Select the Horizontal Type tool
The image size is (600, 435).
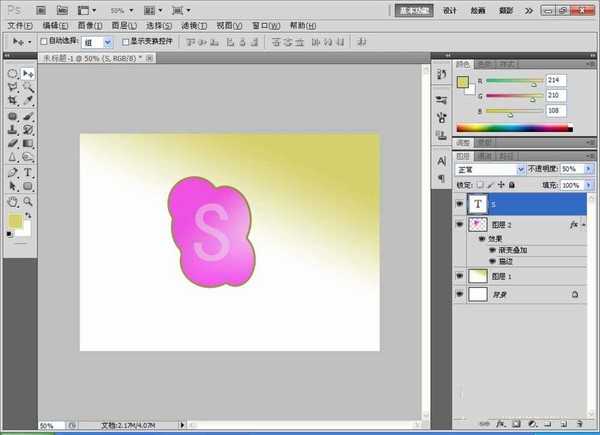pos(28,172)
